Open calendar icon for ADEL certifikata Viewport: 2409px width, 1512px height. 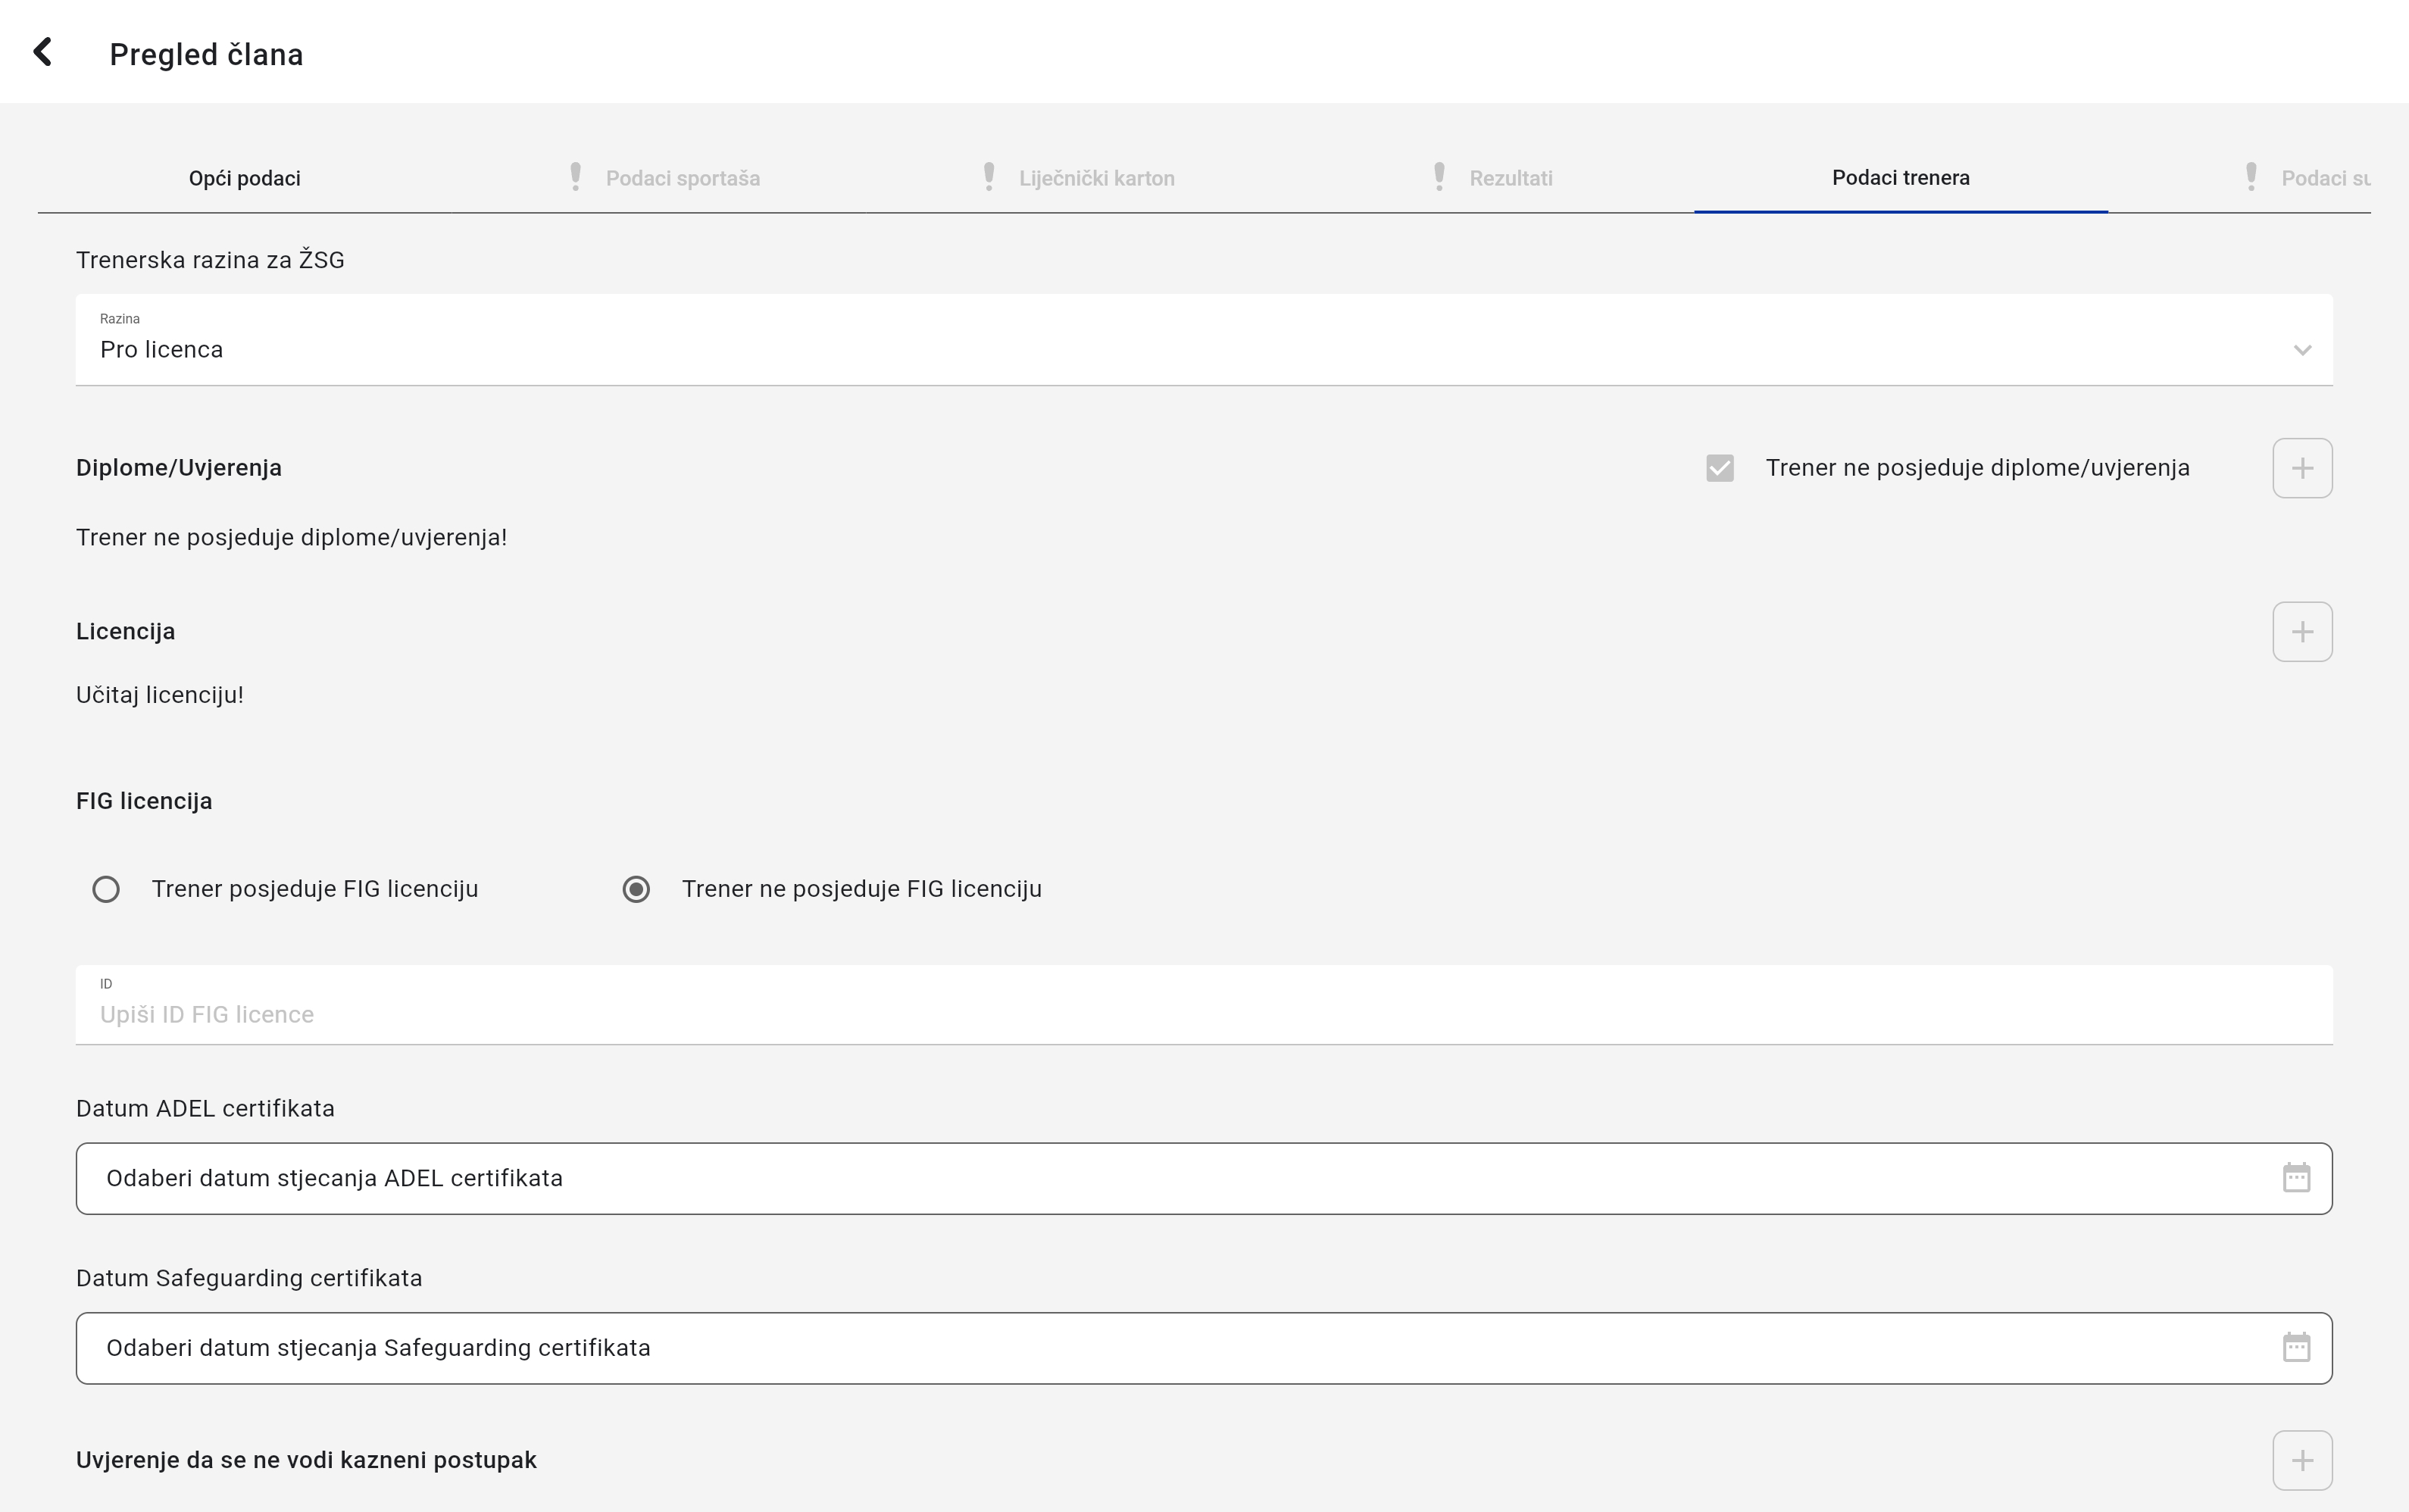pyautogui.click(x=2296, y=1178)
